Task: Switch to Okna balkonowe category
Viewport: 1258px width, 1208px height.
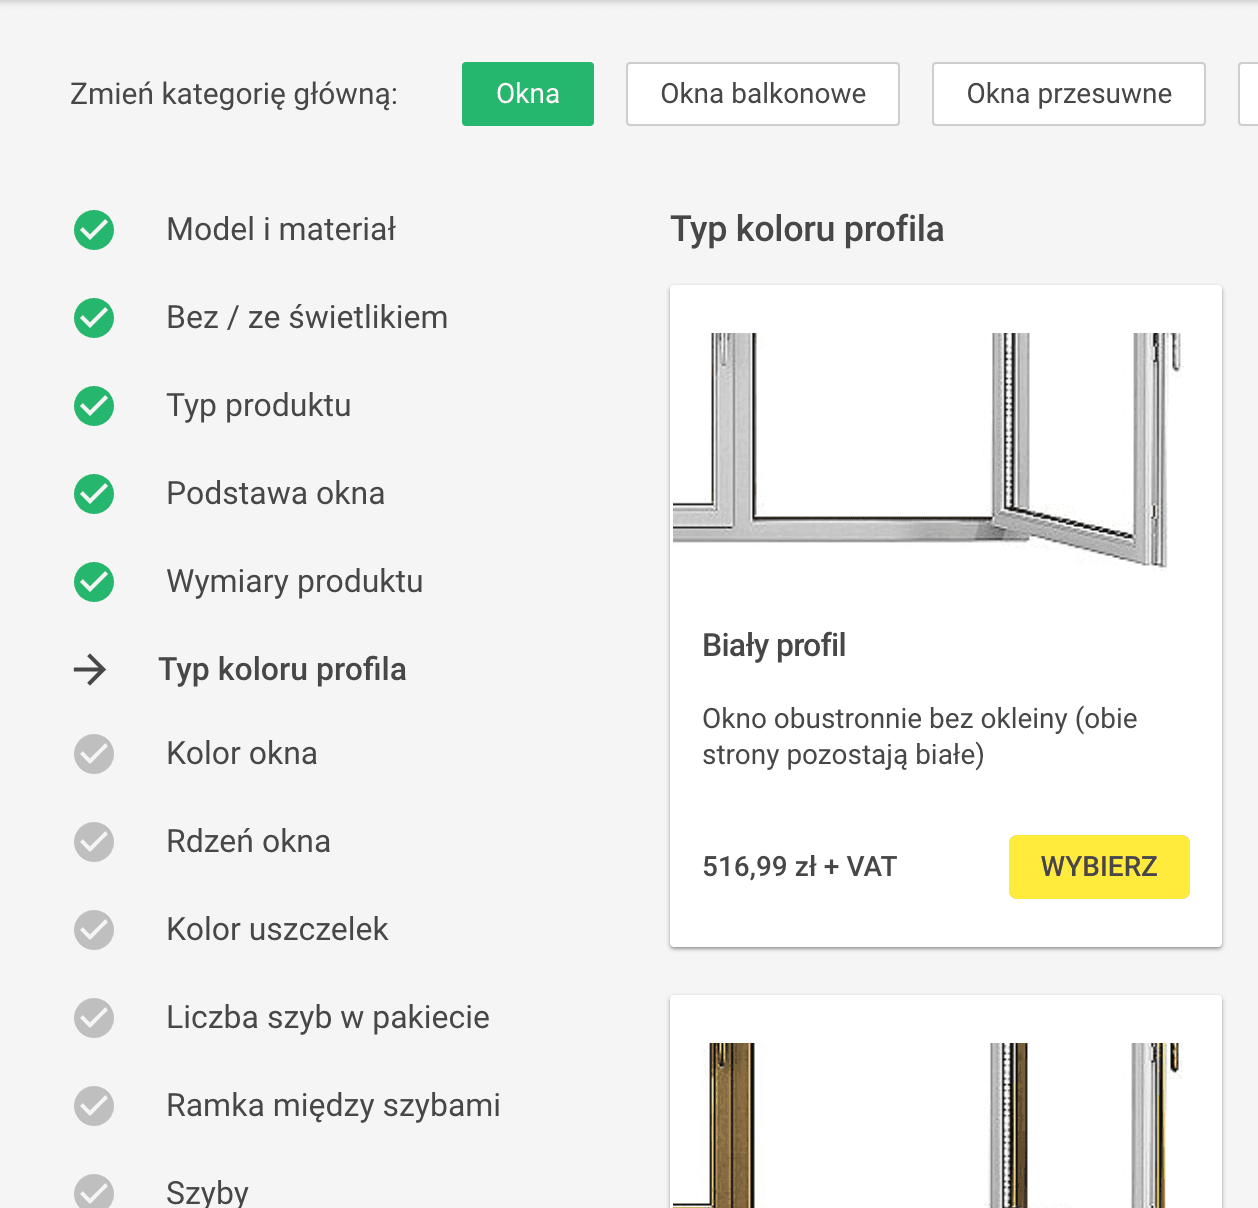Action: 763,94
